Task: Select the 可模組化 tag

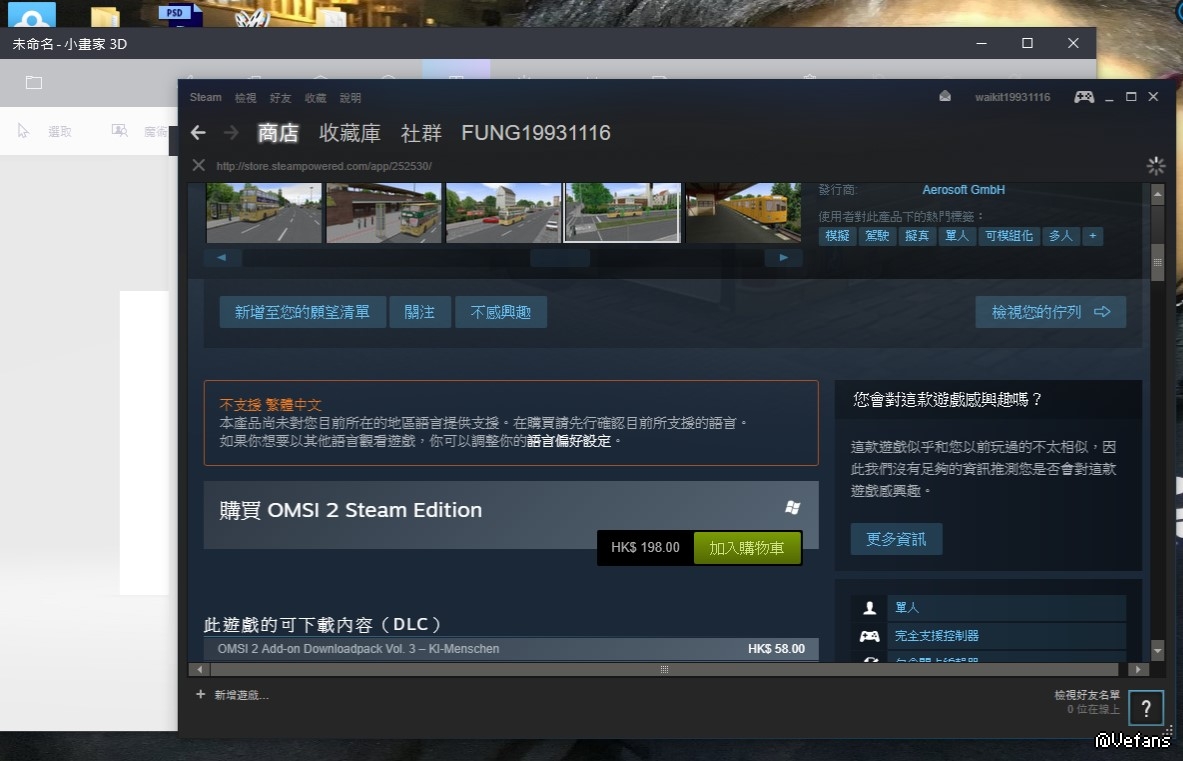Action: point(1009,236)
